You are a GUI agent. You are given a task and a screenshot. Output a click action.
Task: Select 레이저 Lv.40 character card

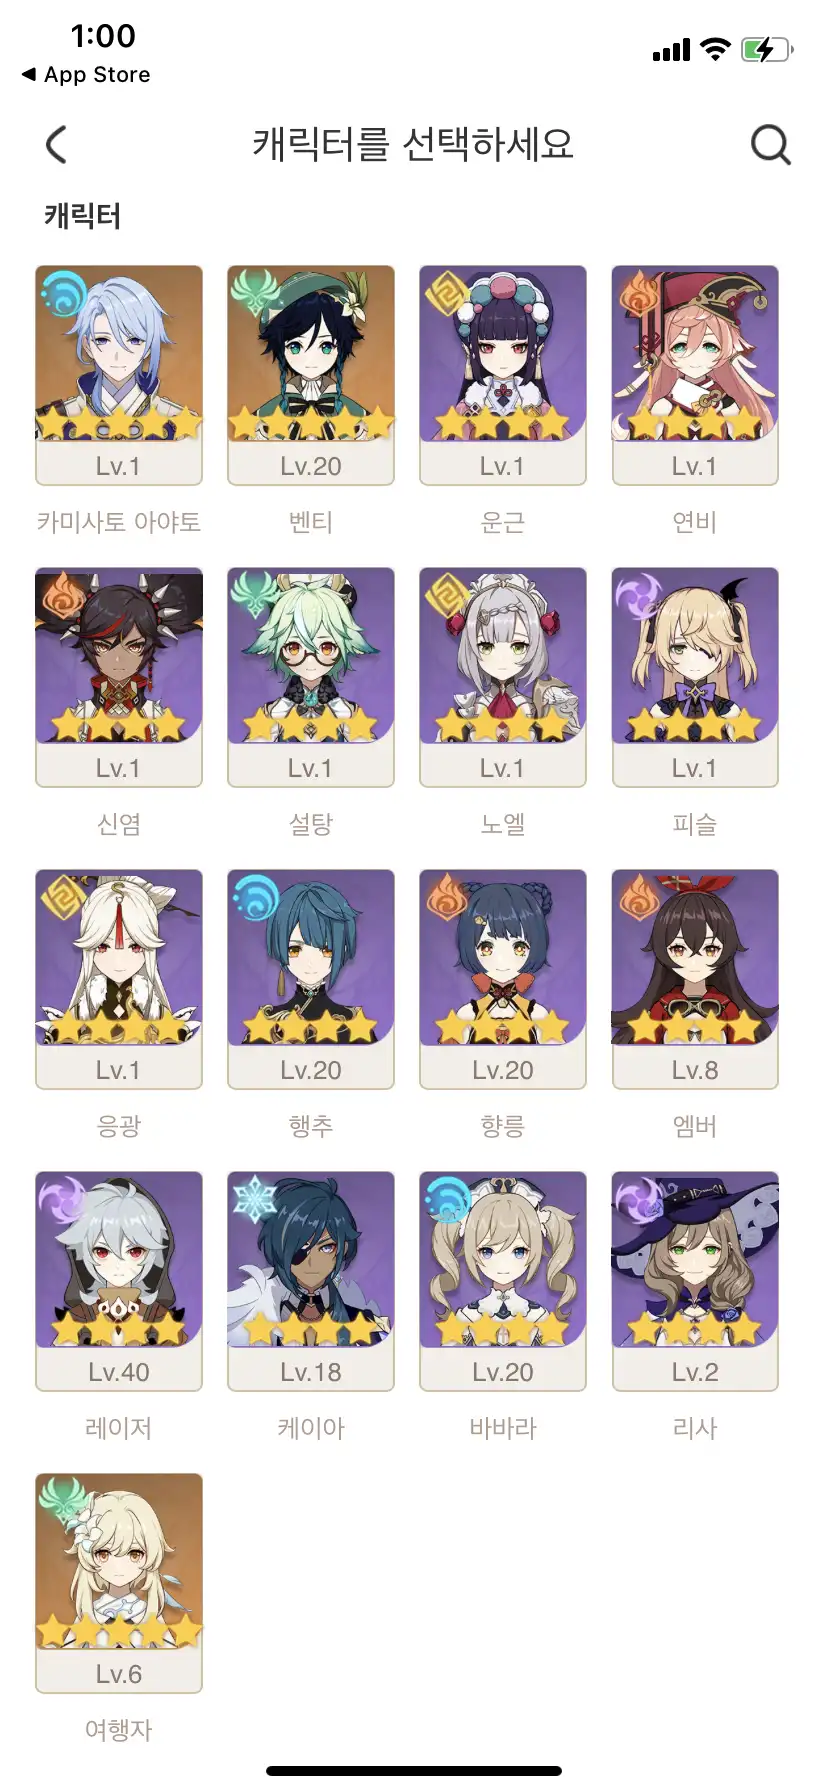click(x=119, y=1281)
